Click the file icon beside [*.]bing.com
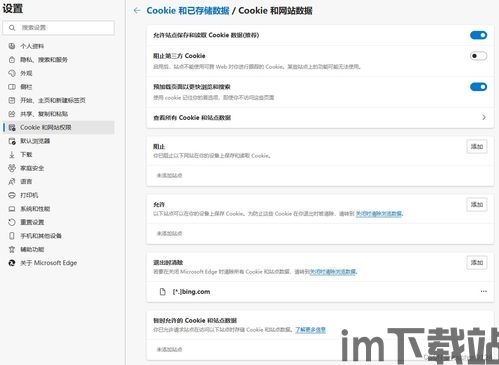 click(x=162, y=292)
